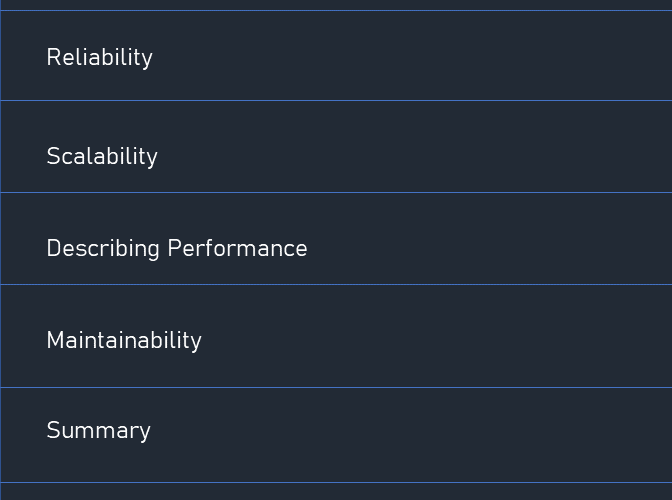
Task: Select the row containing Summary
Action: click(336, 435)
